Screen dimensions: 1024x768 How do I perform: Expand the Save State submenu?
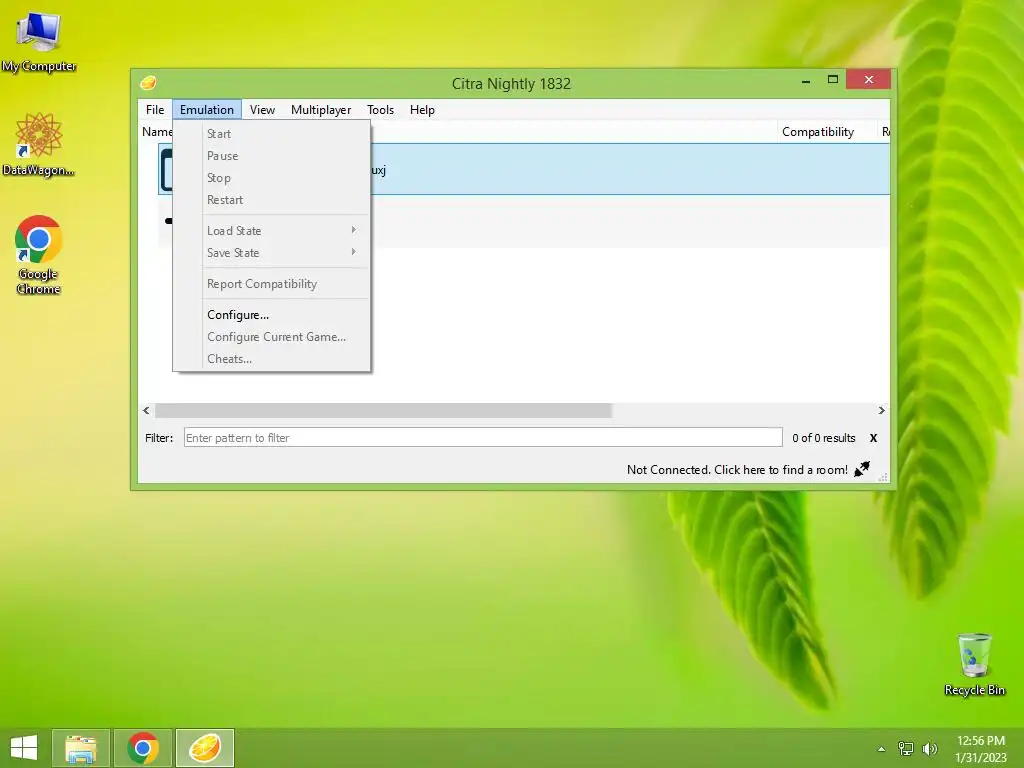(x=272, y=253)
